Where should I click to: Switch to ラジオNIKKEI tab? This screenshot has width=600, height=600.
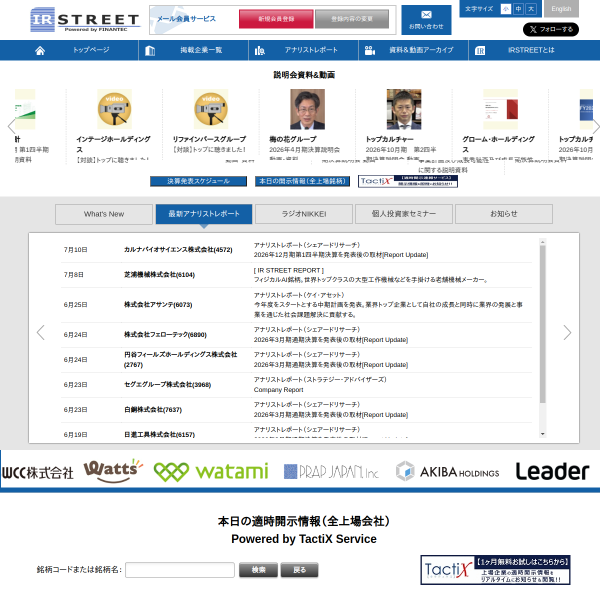304,214
